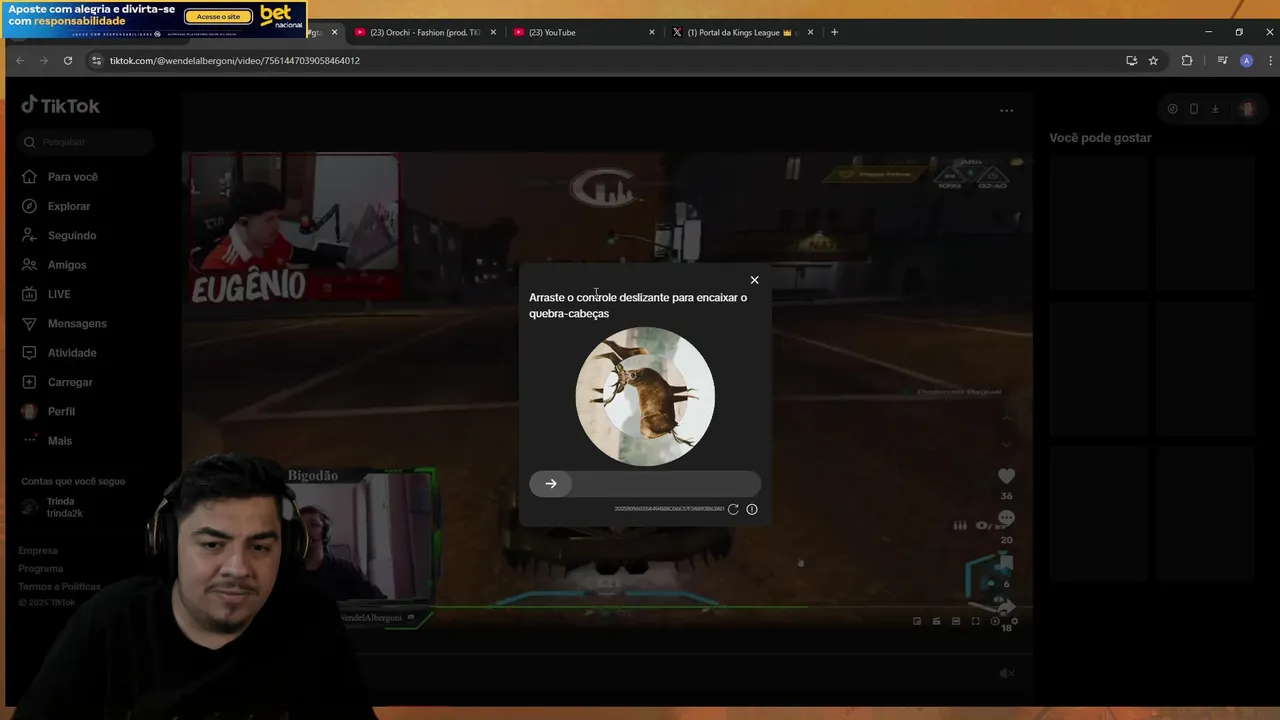The height and width of the screenshot is (720, 1280).
Task: Open LIVE in the sidebar
Action: point(46,294)
